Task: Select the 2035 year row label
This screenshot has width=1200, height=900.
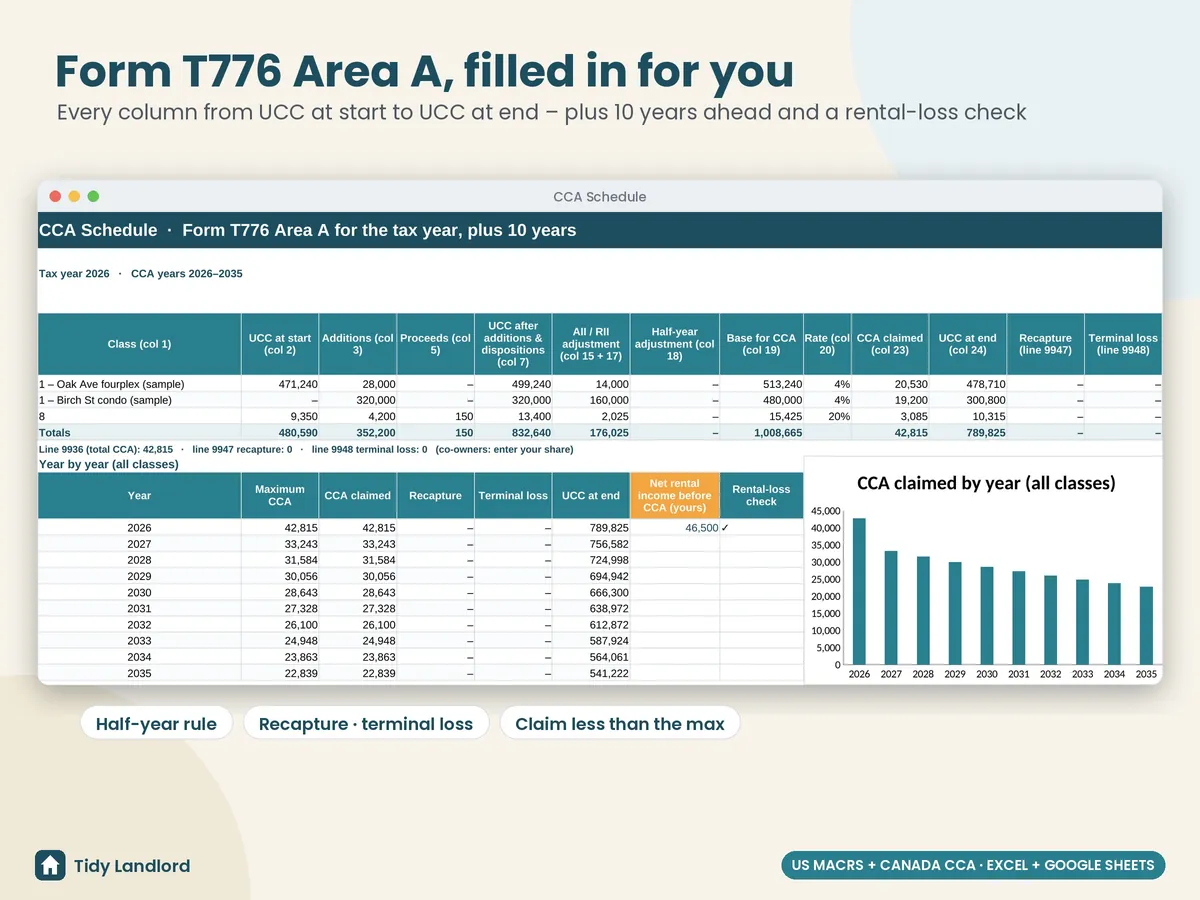Action: pyautogui.click(x=140, y=673)
